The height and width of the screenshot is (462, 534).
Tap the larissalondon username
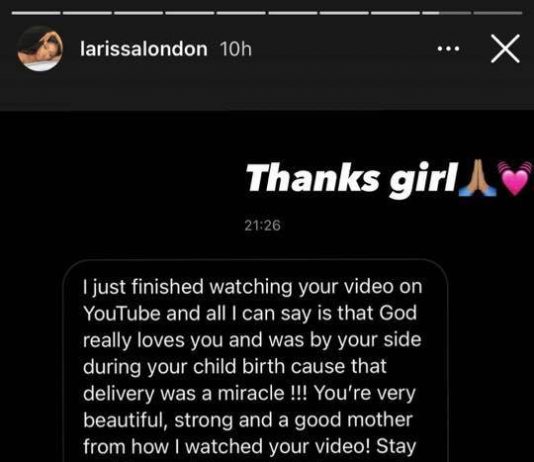pos(144,49)
